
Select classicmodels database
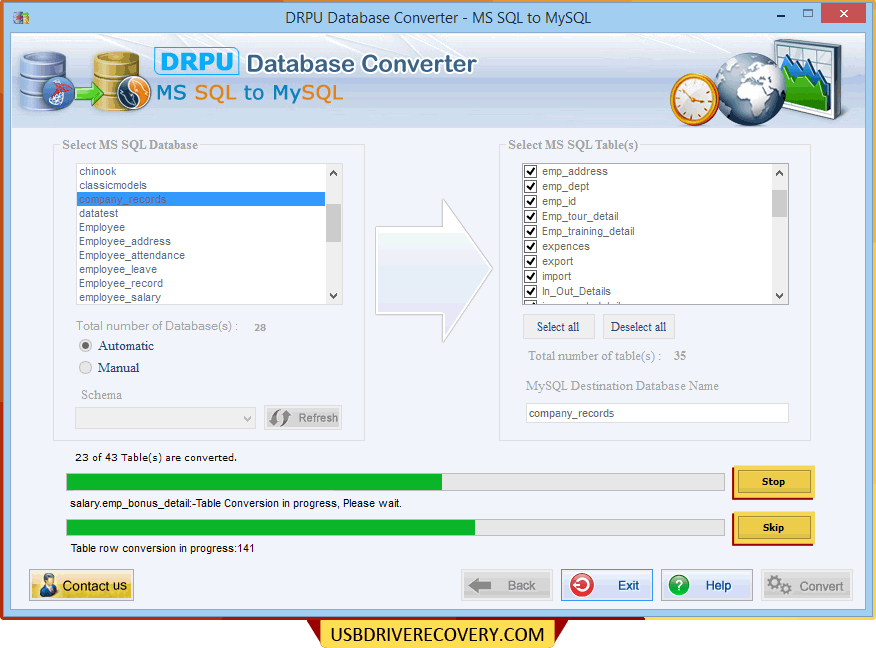pyautogui.click(x=201, y=185)
